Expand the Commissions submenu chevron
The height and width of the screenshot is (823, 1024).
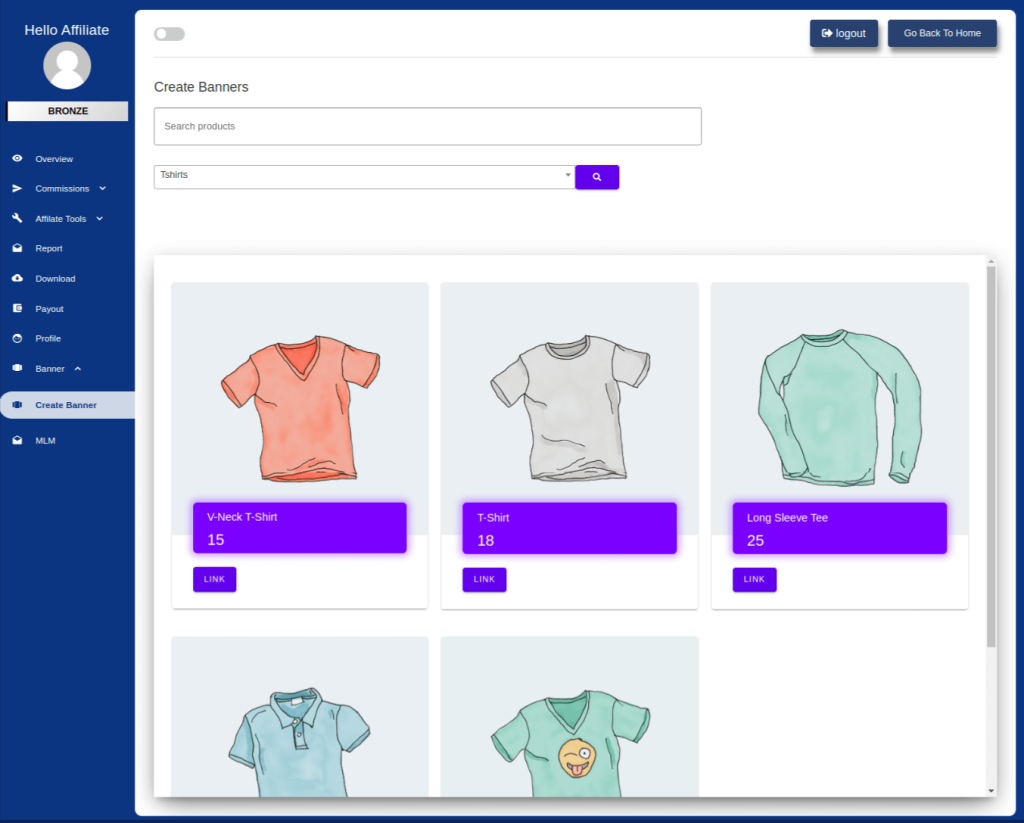[x=103, y=188]
